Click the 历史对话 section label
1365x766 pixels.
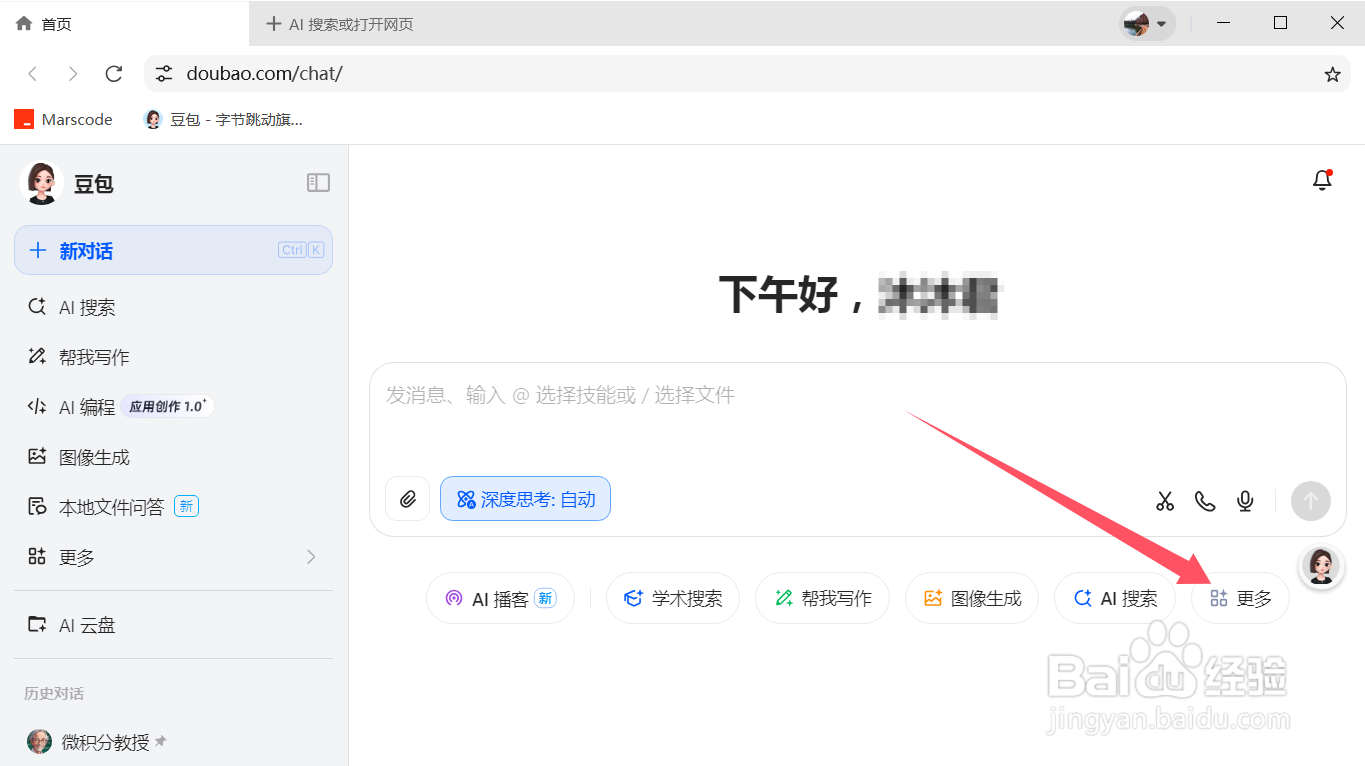point(54,693)
